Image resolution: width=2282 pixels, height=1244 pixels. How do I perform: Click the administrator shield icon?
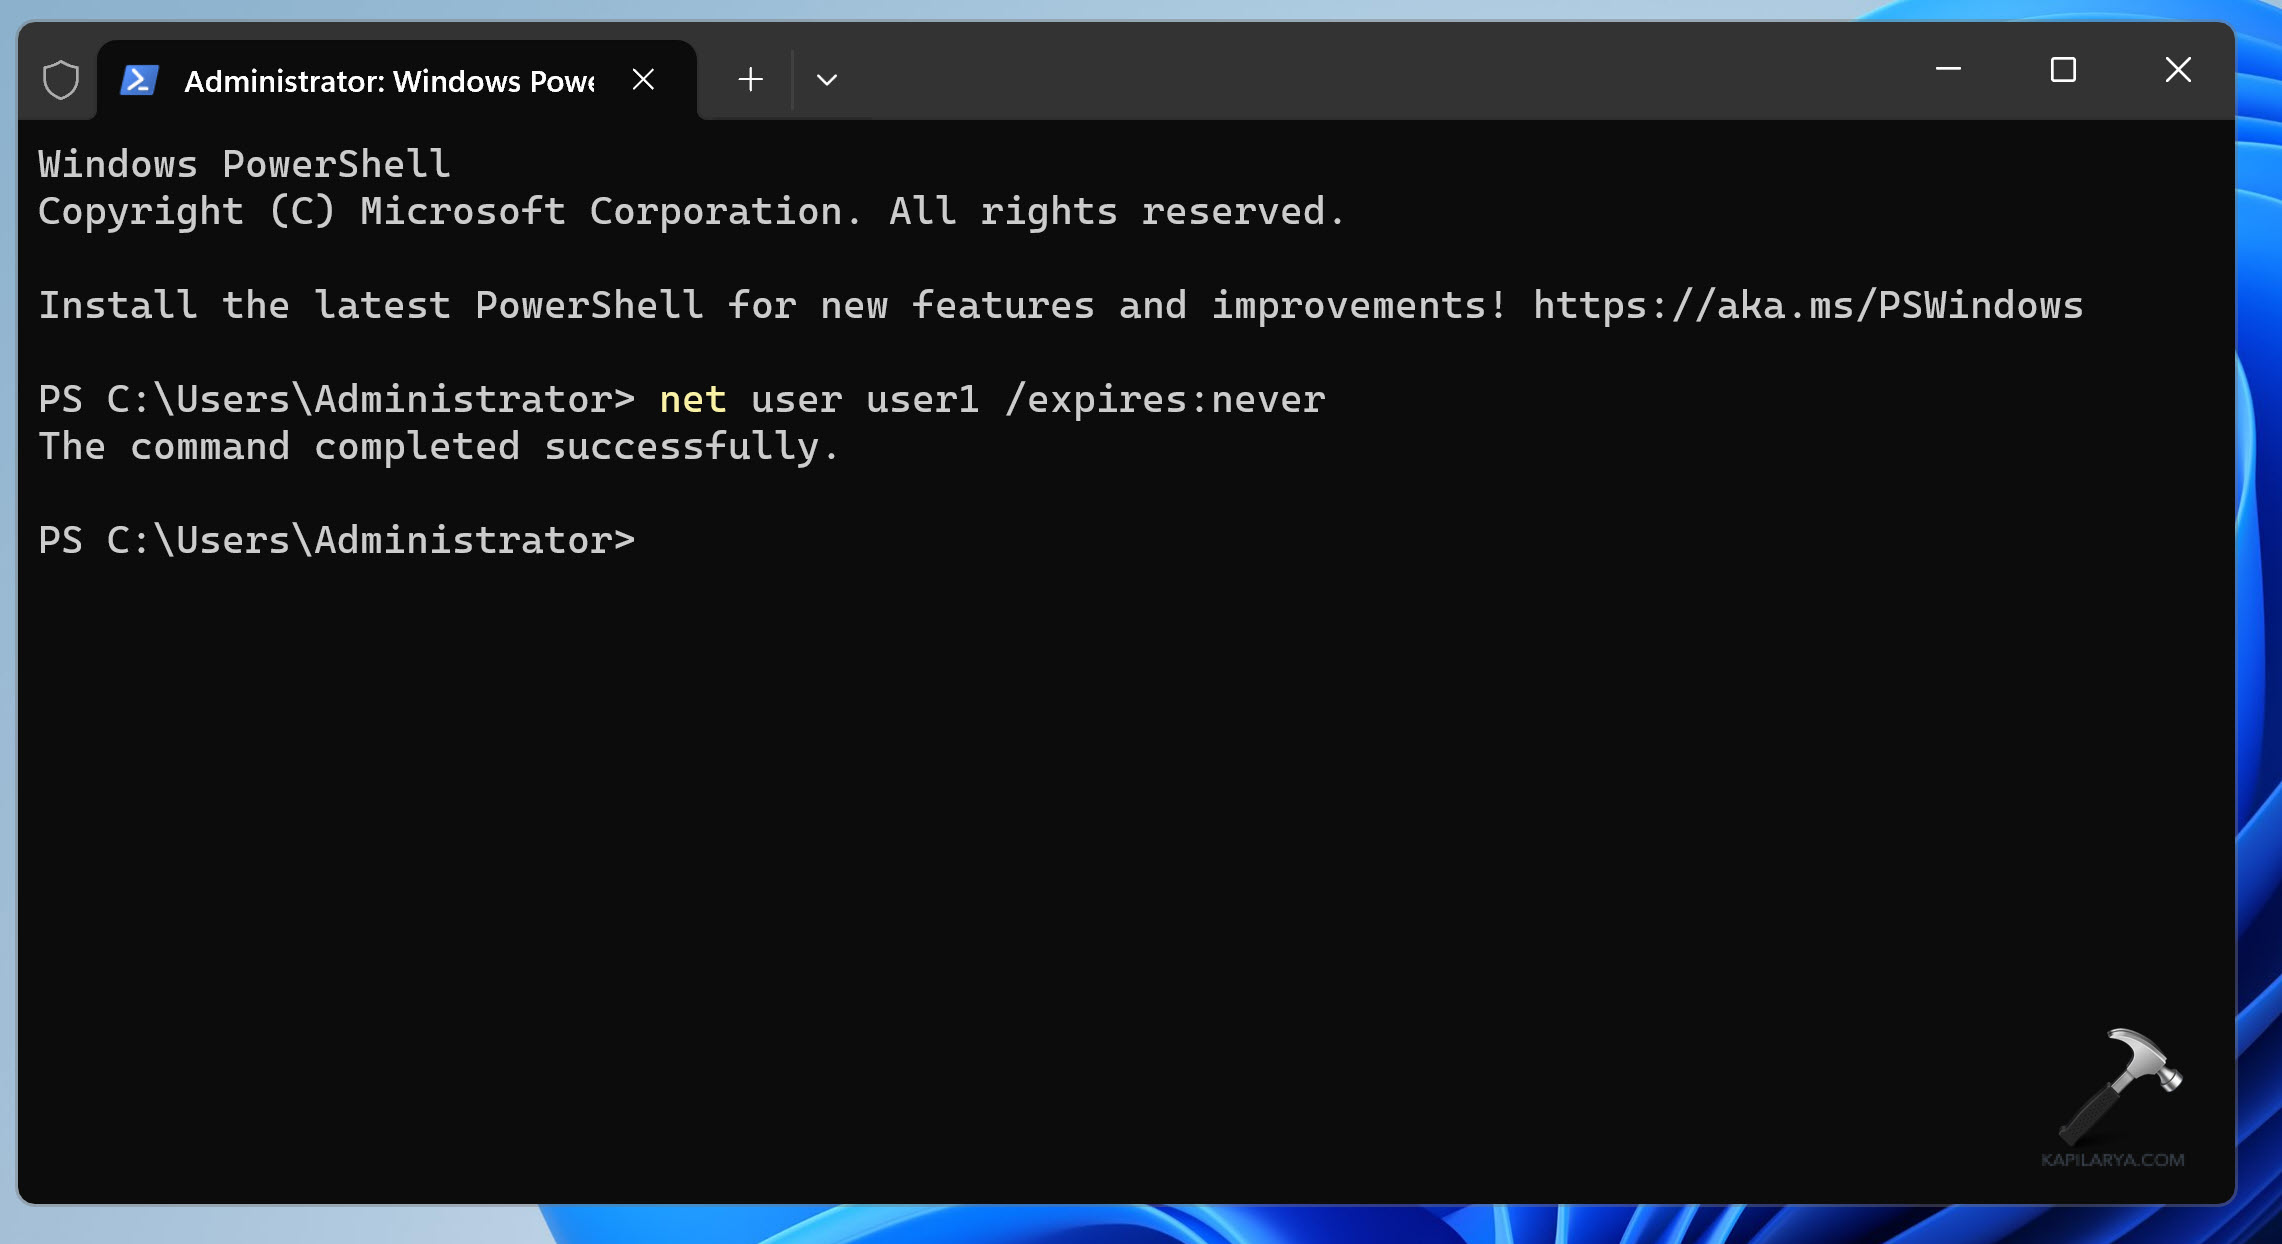click(x=61, y=80)
